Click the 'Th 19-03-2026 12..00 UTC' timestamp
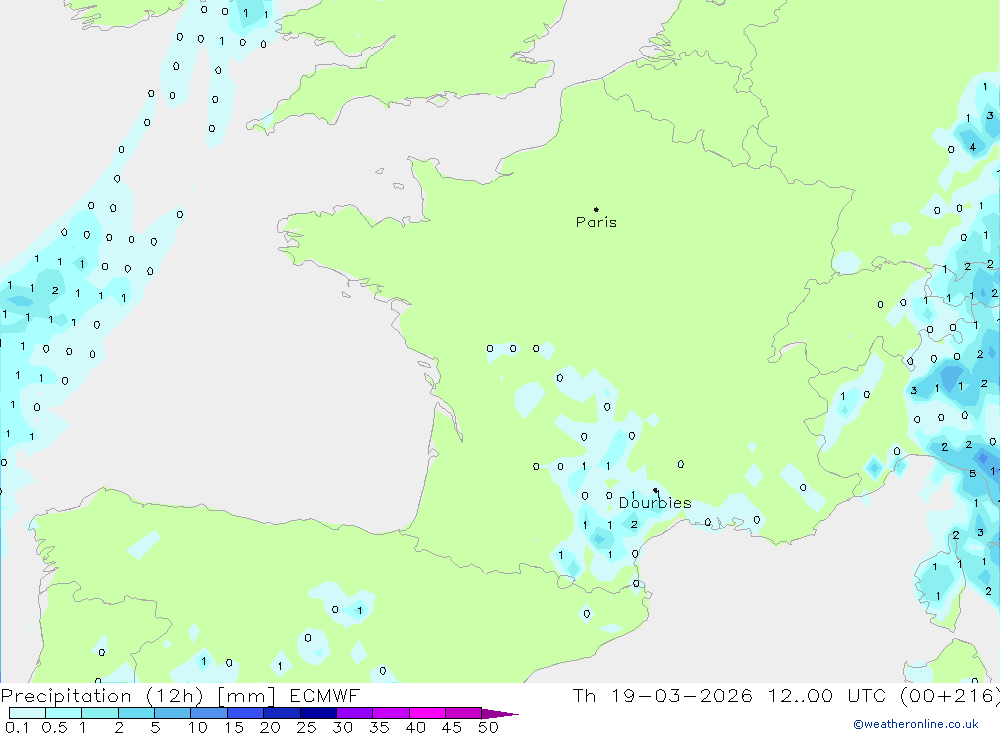Image resolution: width=1000 pixels, height=733 pixels. coord(732,695)
